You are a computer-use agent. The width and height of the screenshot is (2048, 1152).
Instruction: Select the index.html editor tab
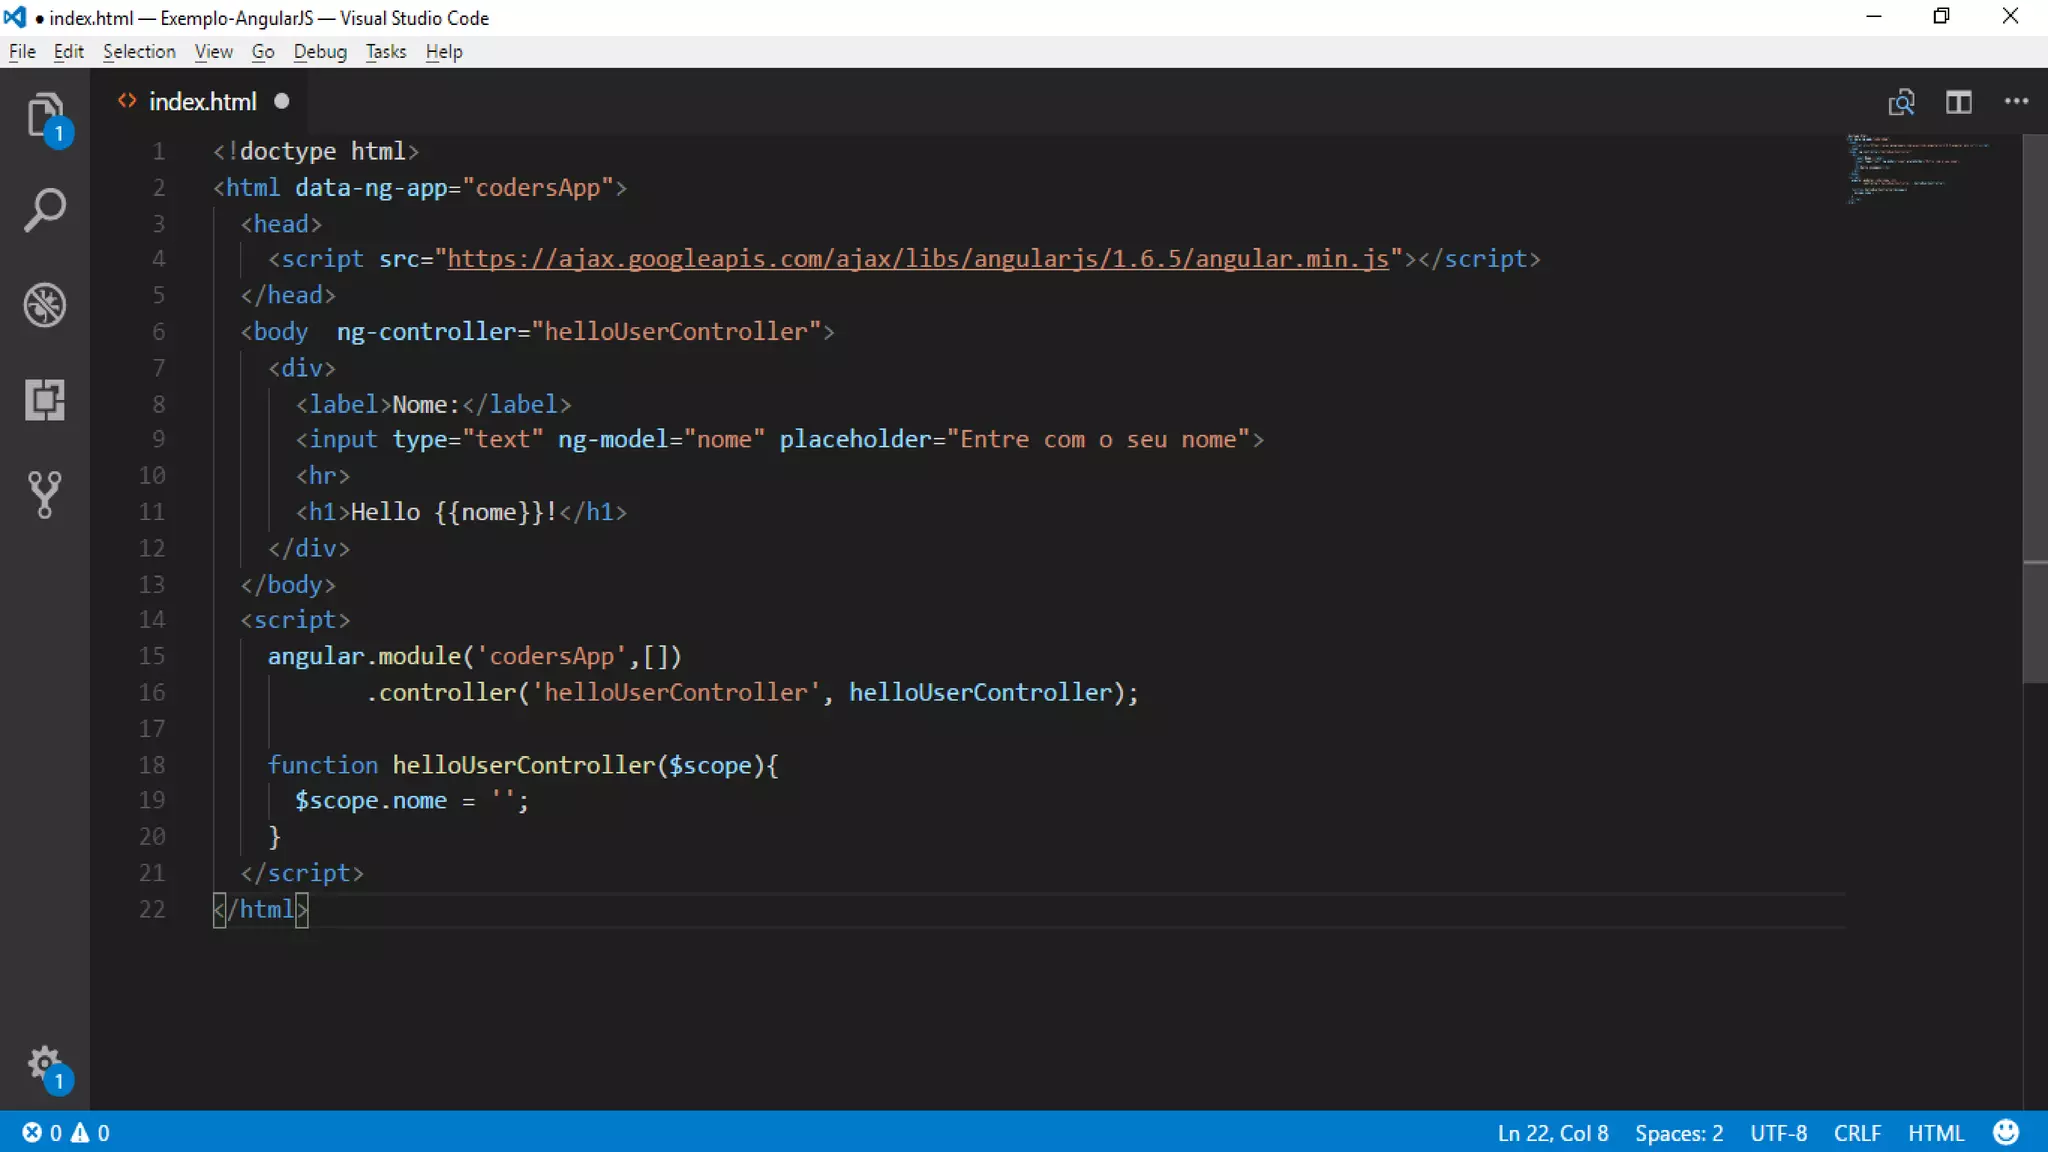(202, 102)
